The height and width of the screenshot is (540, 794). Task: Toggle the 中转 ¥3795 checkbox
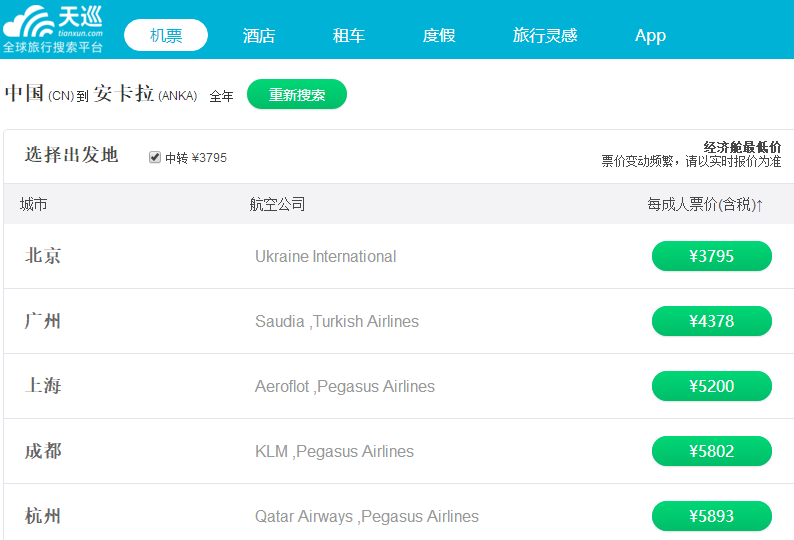[155, 157]
